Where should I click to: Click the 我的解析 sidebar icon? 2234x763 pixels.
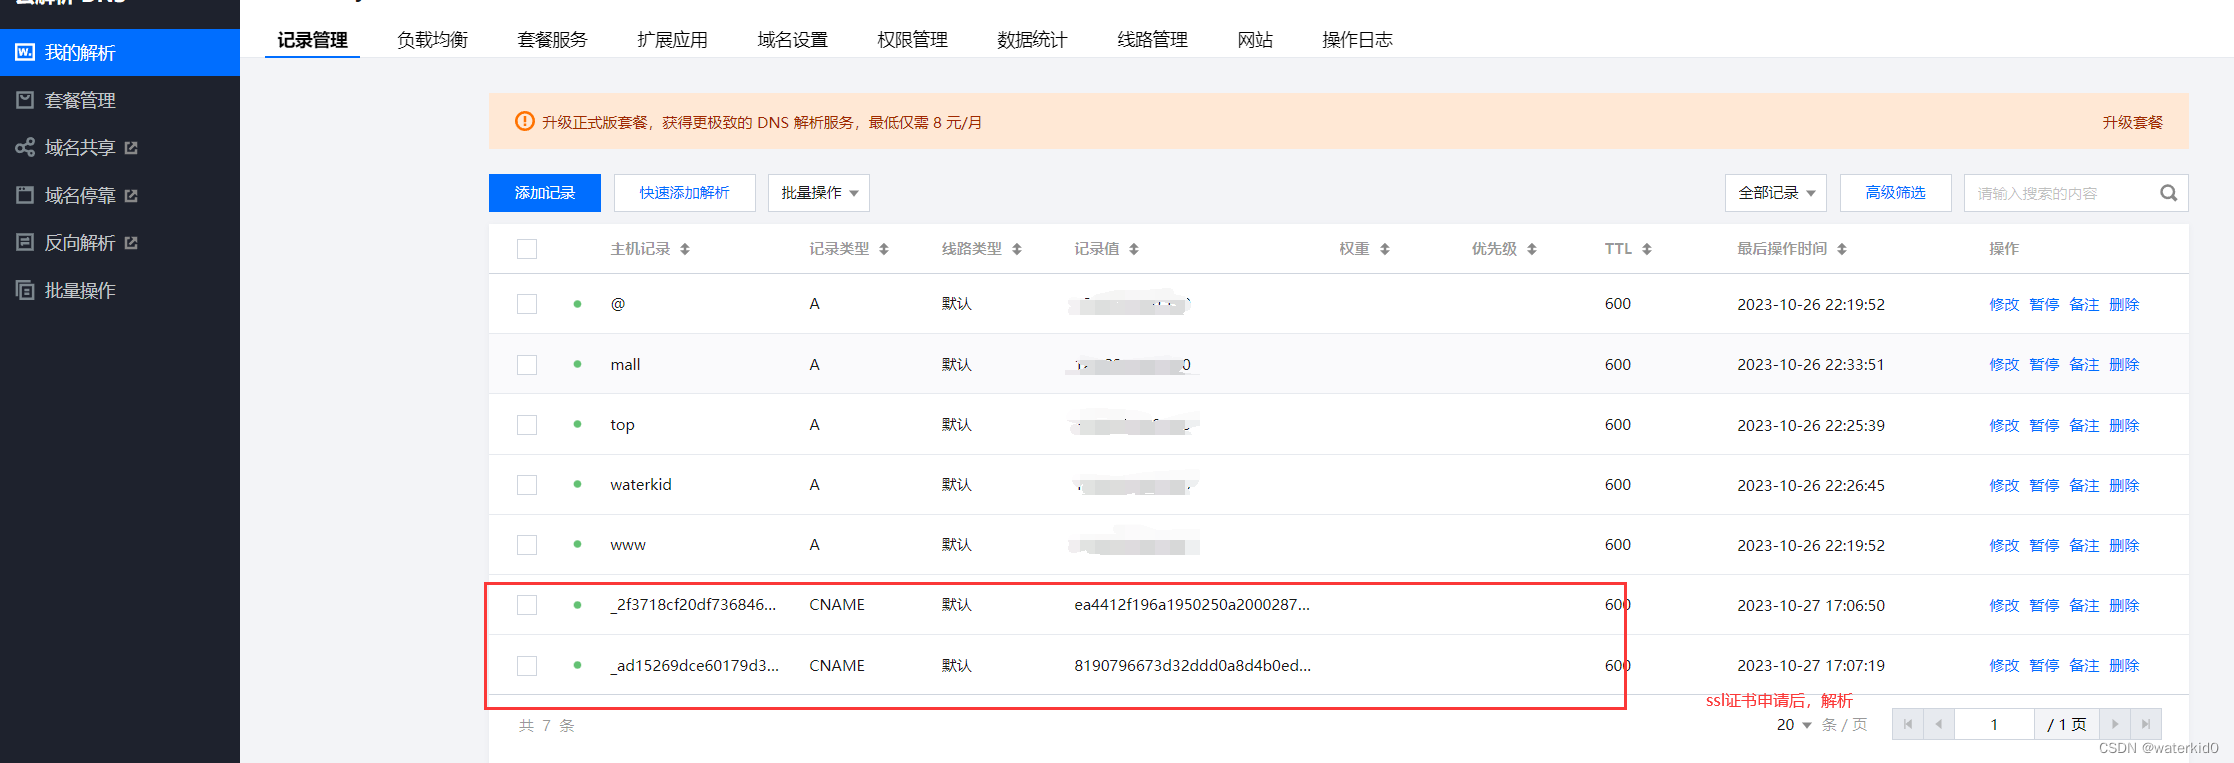point(25,52)
